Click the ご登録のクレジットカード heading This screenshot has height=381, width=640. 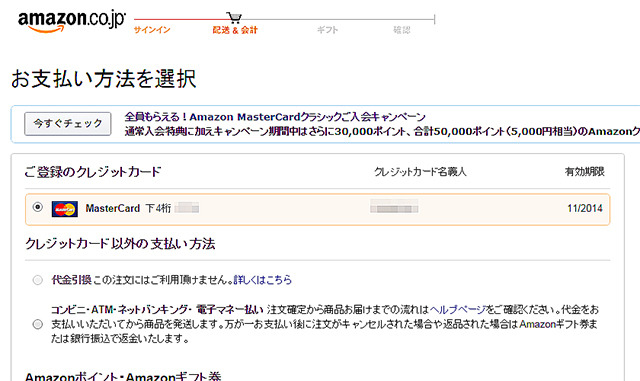coord(93,172)
